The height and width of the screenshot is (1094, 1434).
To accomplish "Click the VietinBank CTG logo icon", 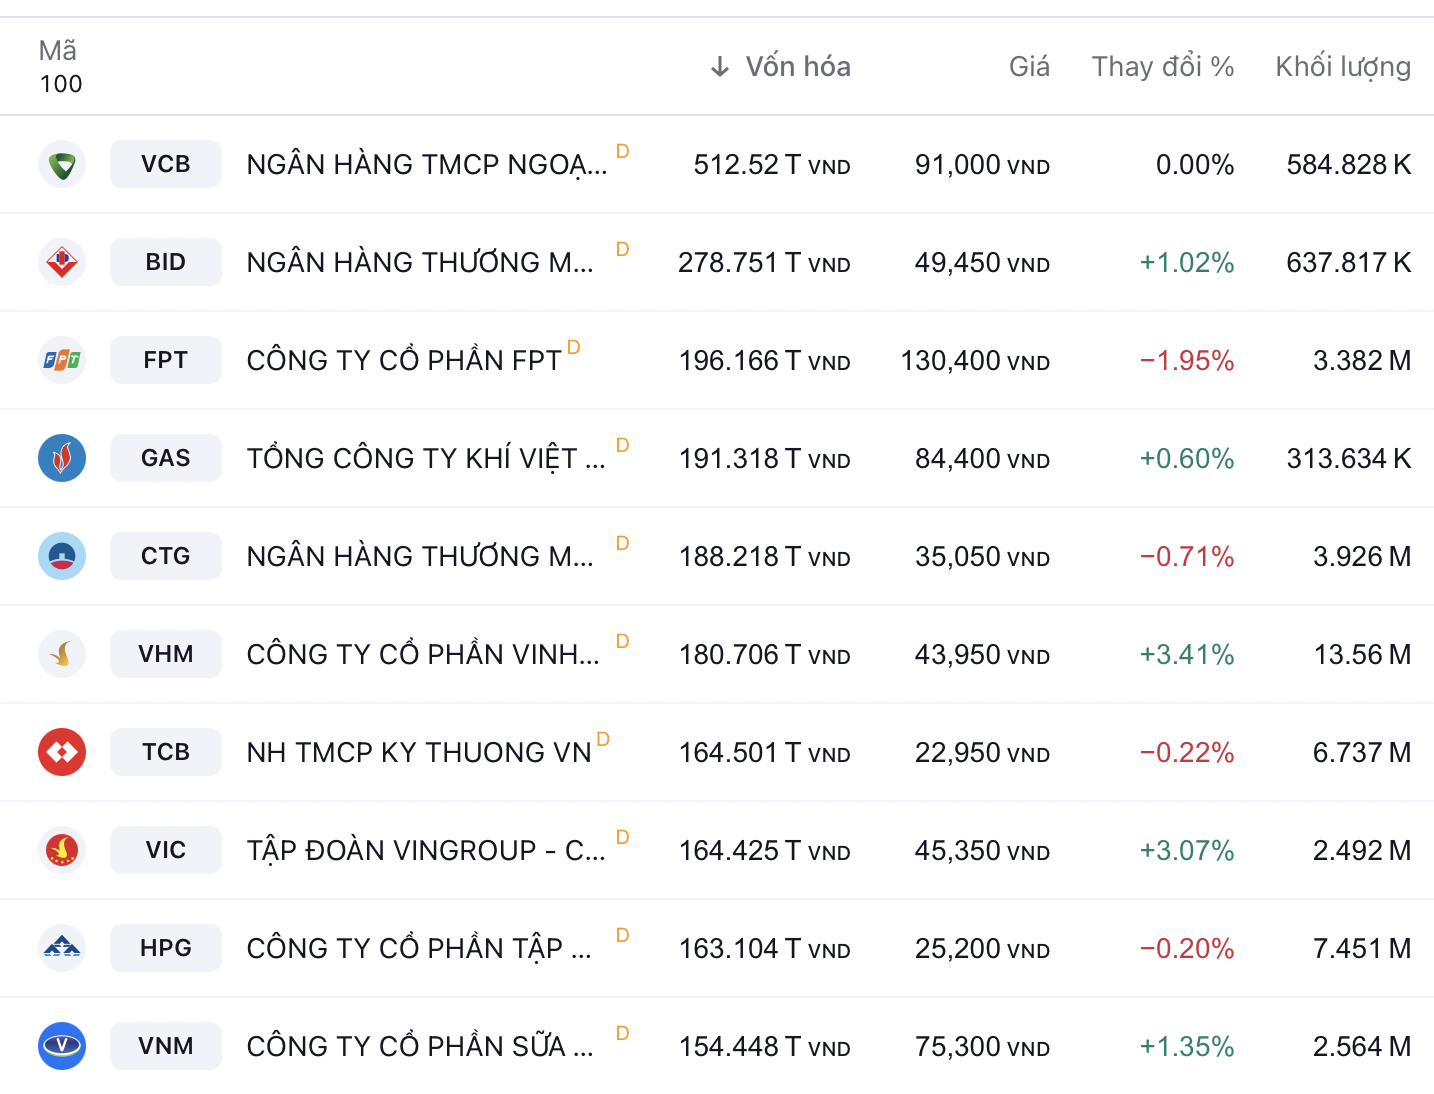I will click(x=62, y=556).
